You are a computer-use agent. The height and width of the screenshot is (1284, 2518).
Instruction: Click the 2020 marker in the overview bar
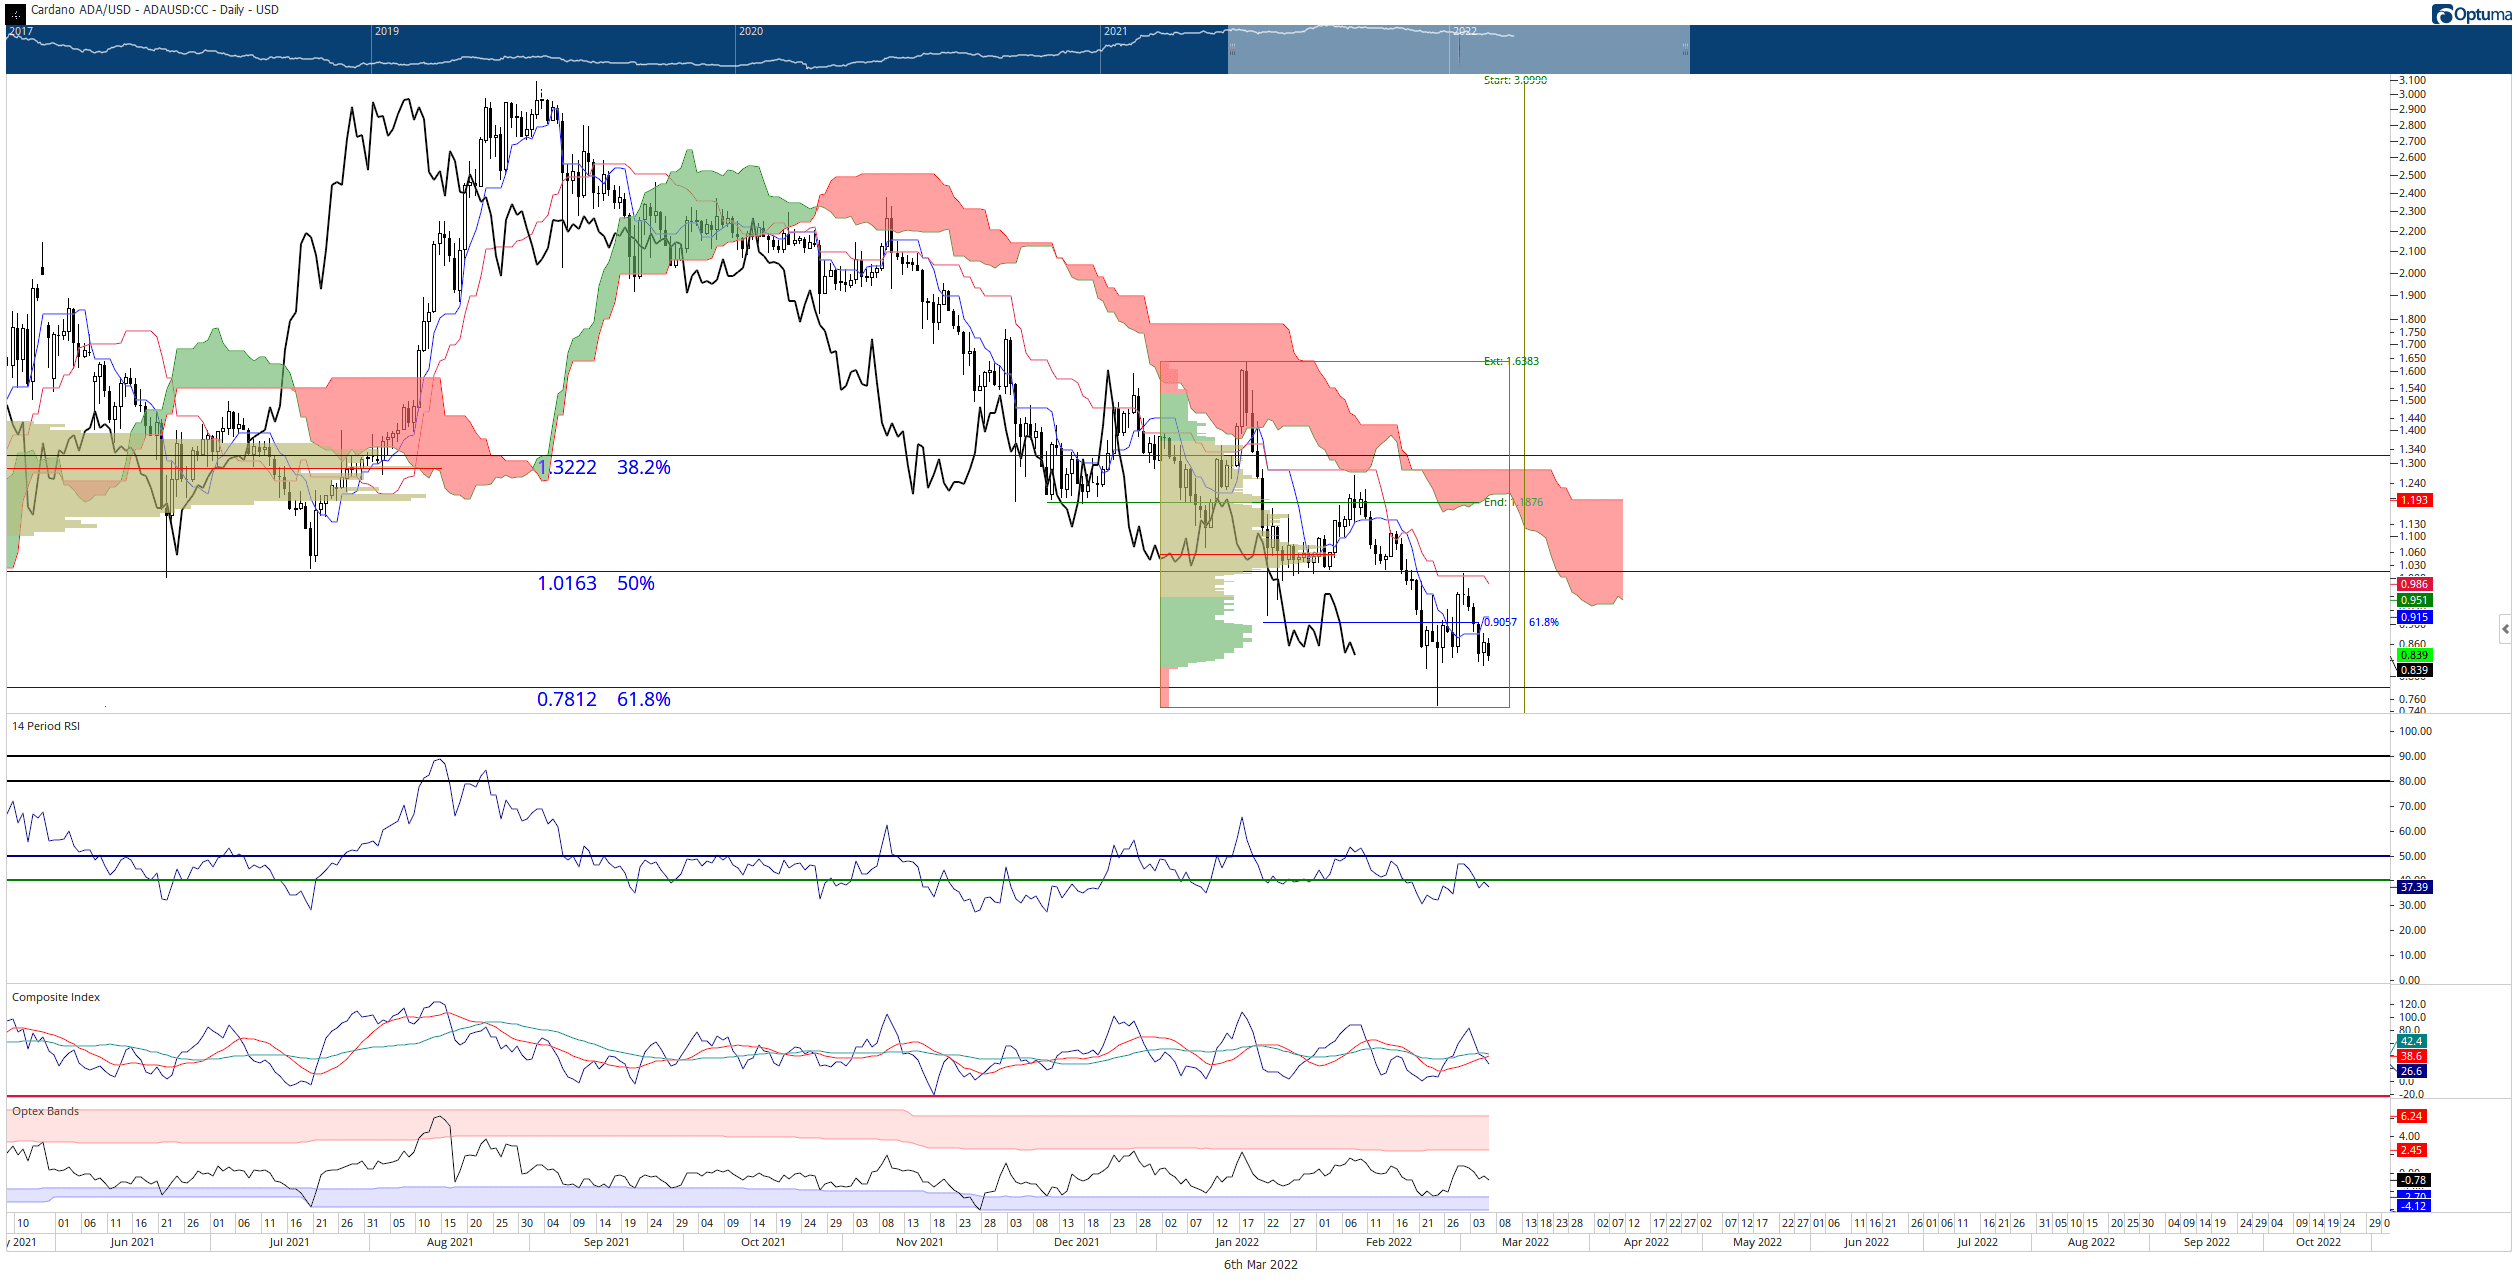click(x=751, y=31)
